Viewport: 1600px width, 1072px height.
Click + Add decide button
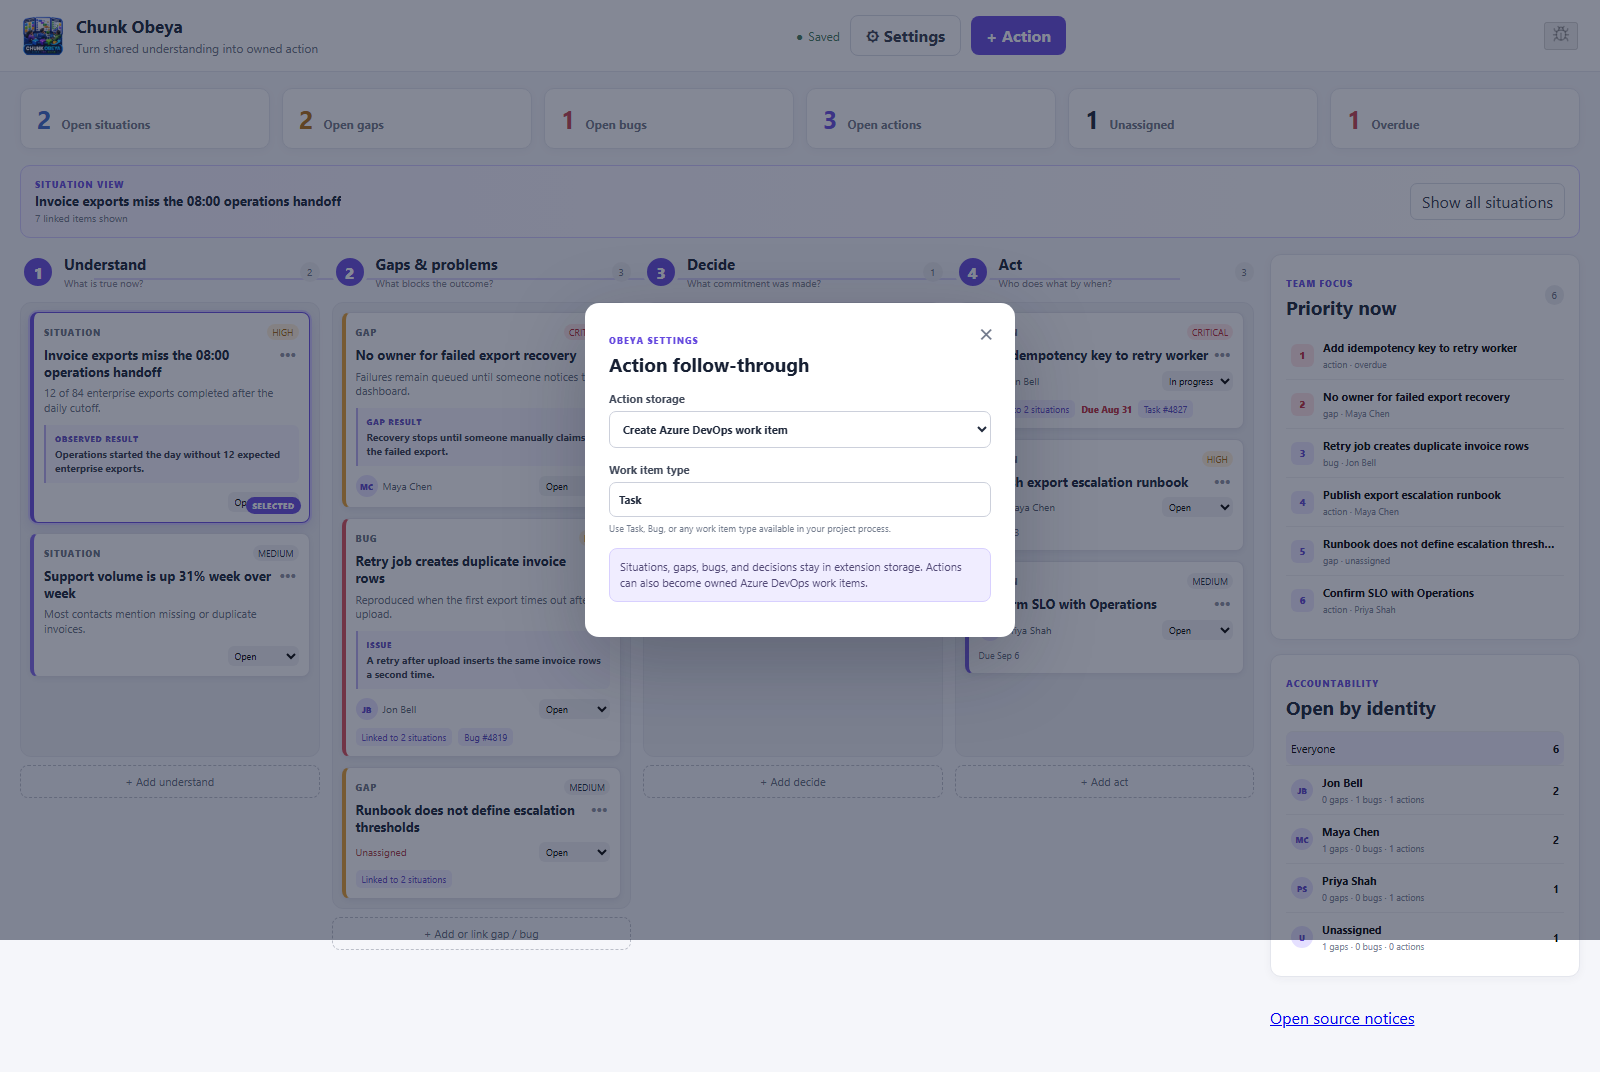(x=793, y=782)
